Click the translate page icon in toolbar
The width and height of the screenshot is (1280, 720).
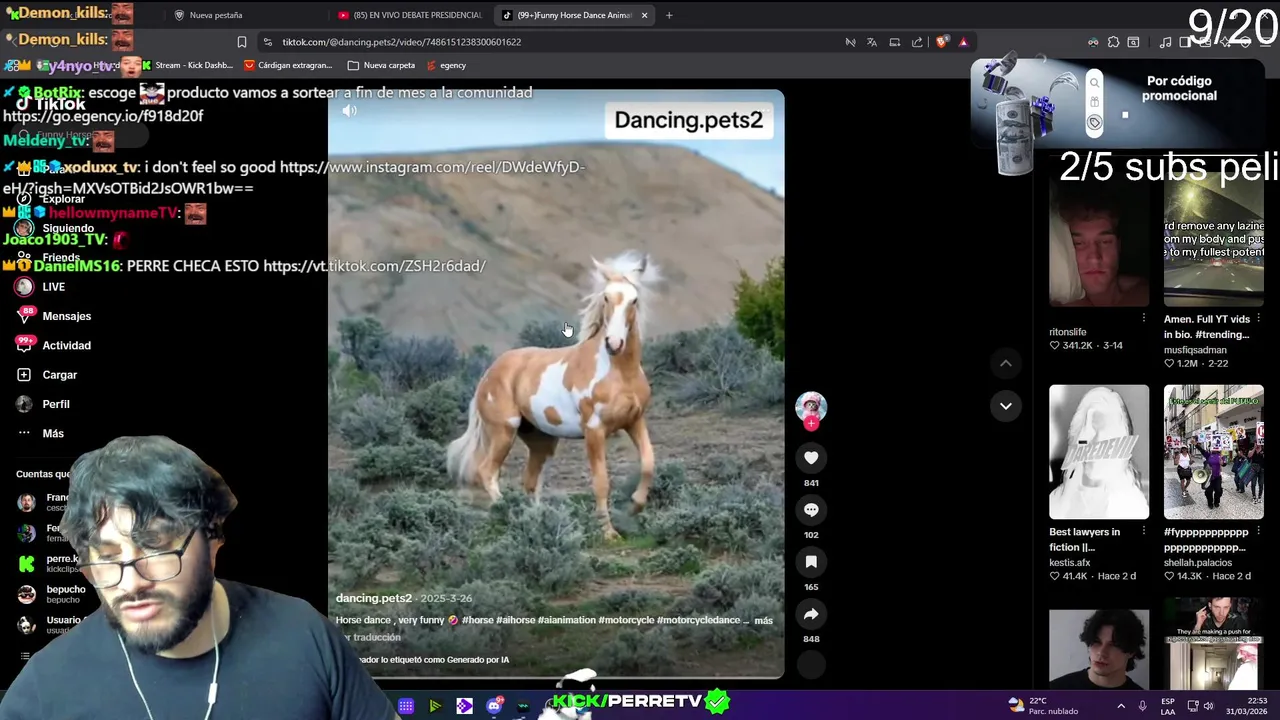point(872,42)
